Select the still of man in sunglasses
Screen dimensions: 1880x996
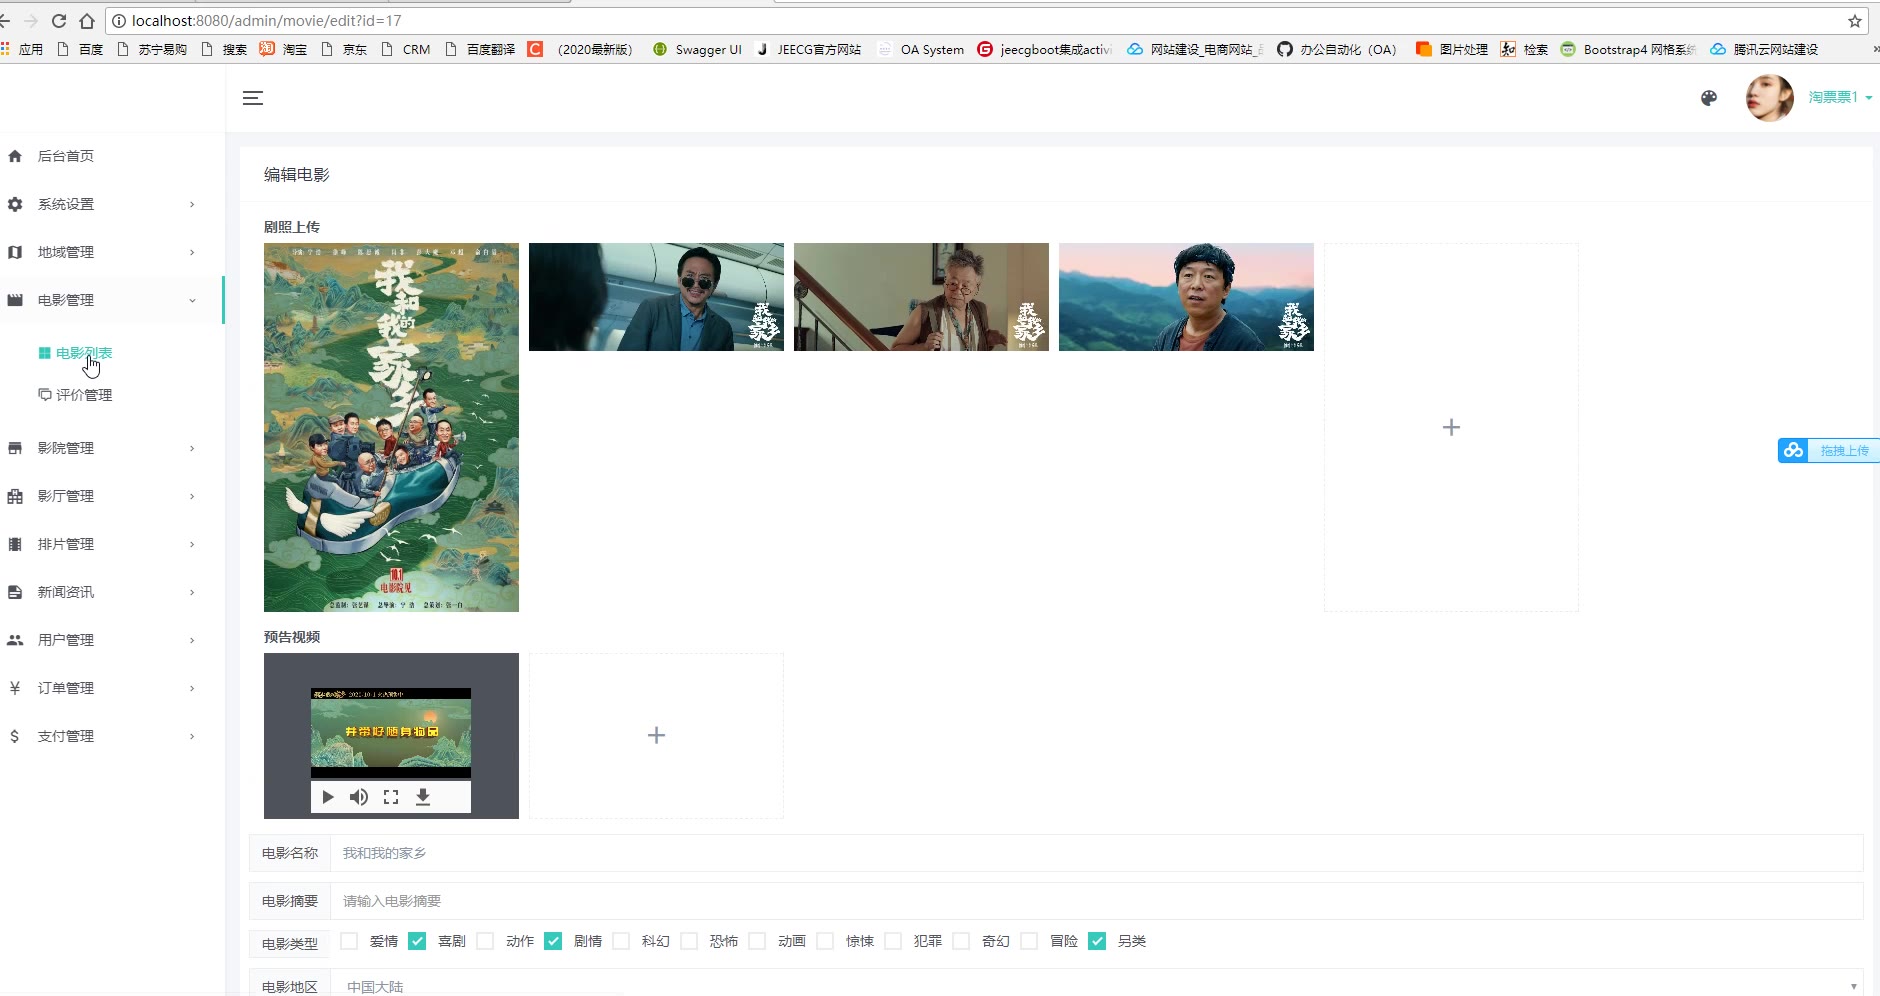pos(656,297)
